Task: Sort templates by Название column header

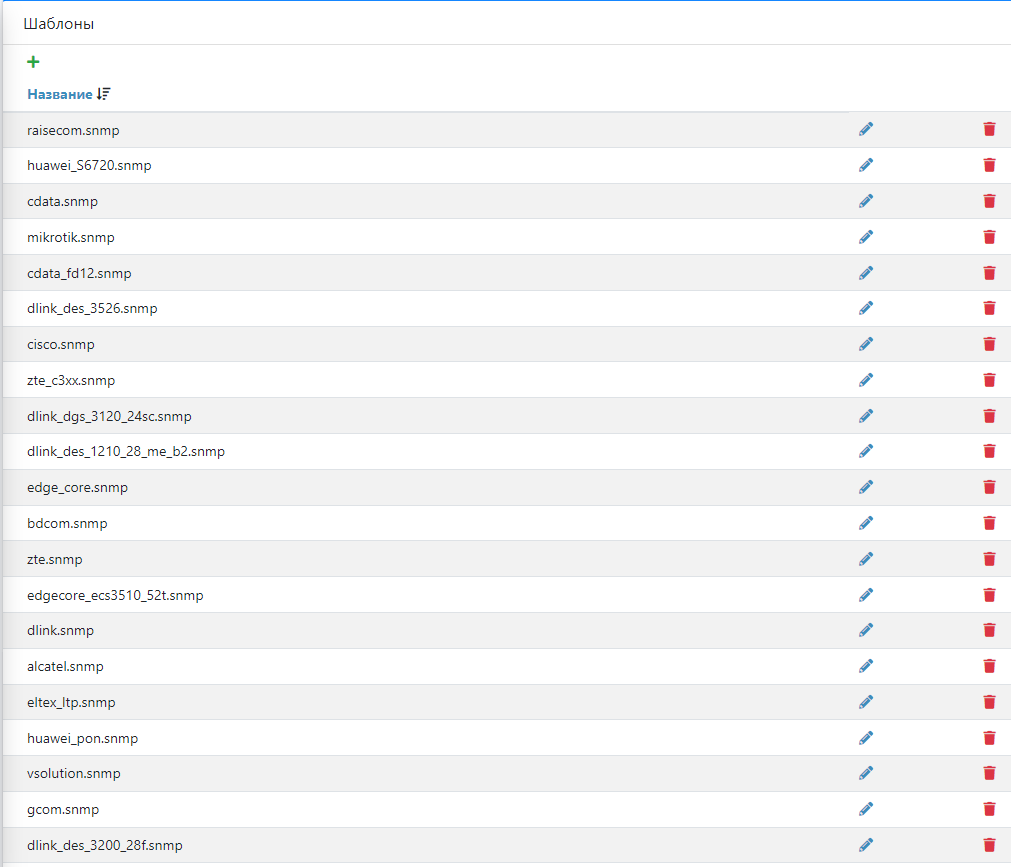Action: (x=59, y=94)
